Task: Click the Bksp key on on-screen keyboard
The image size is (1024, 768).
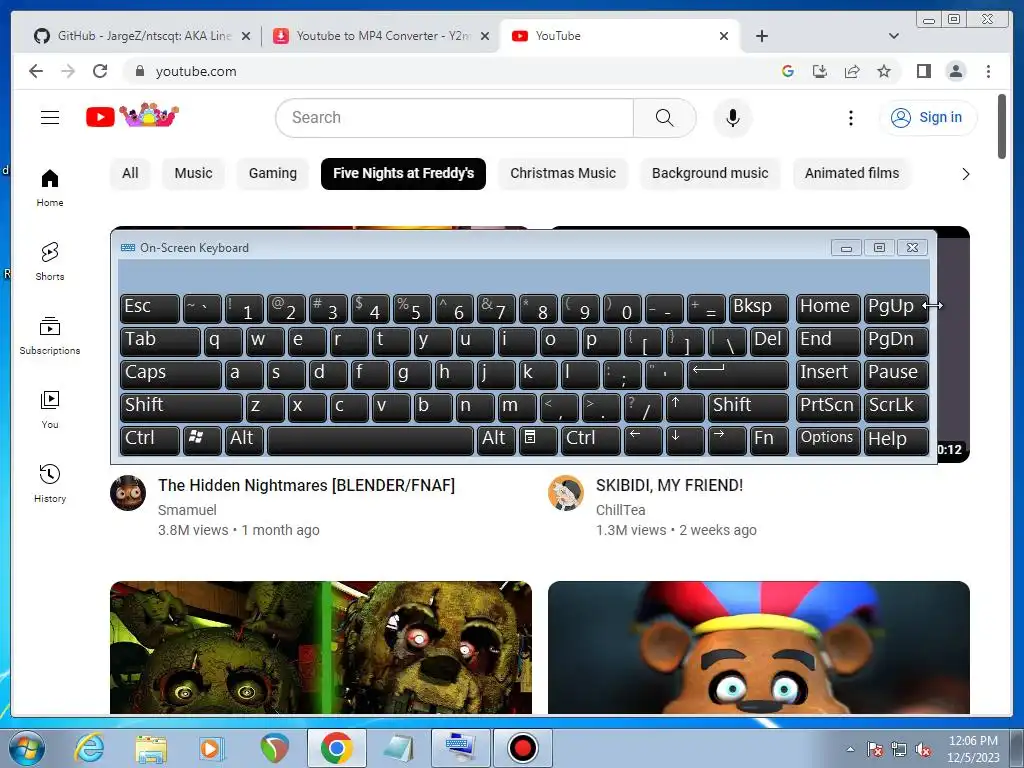Action: coord(759,308)
